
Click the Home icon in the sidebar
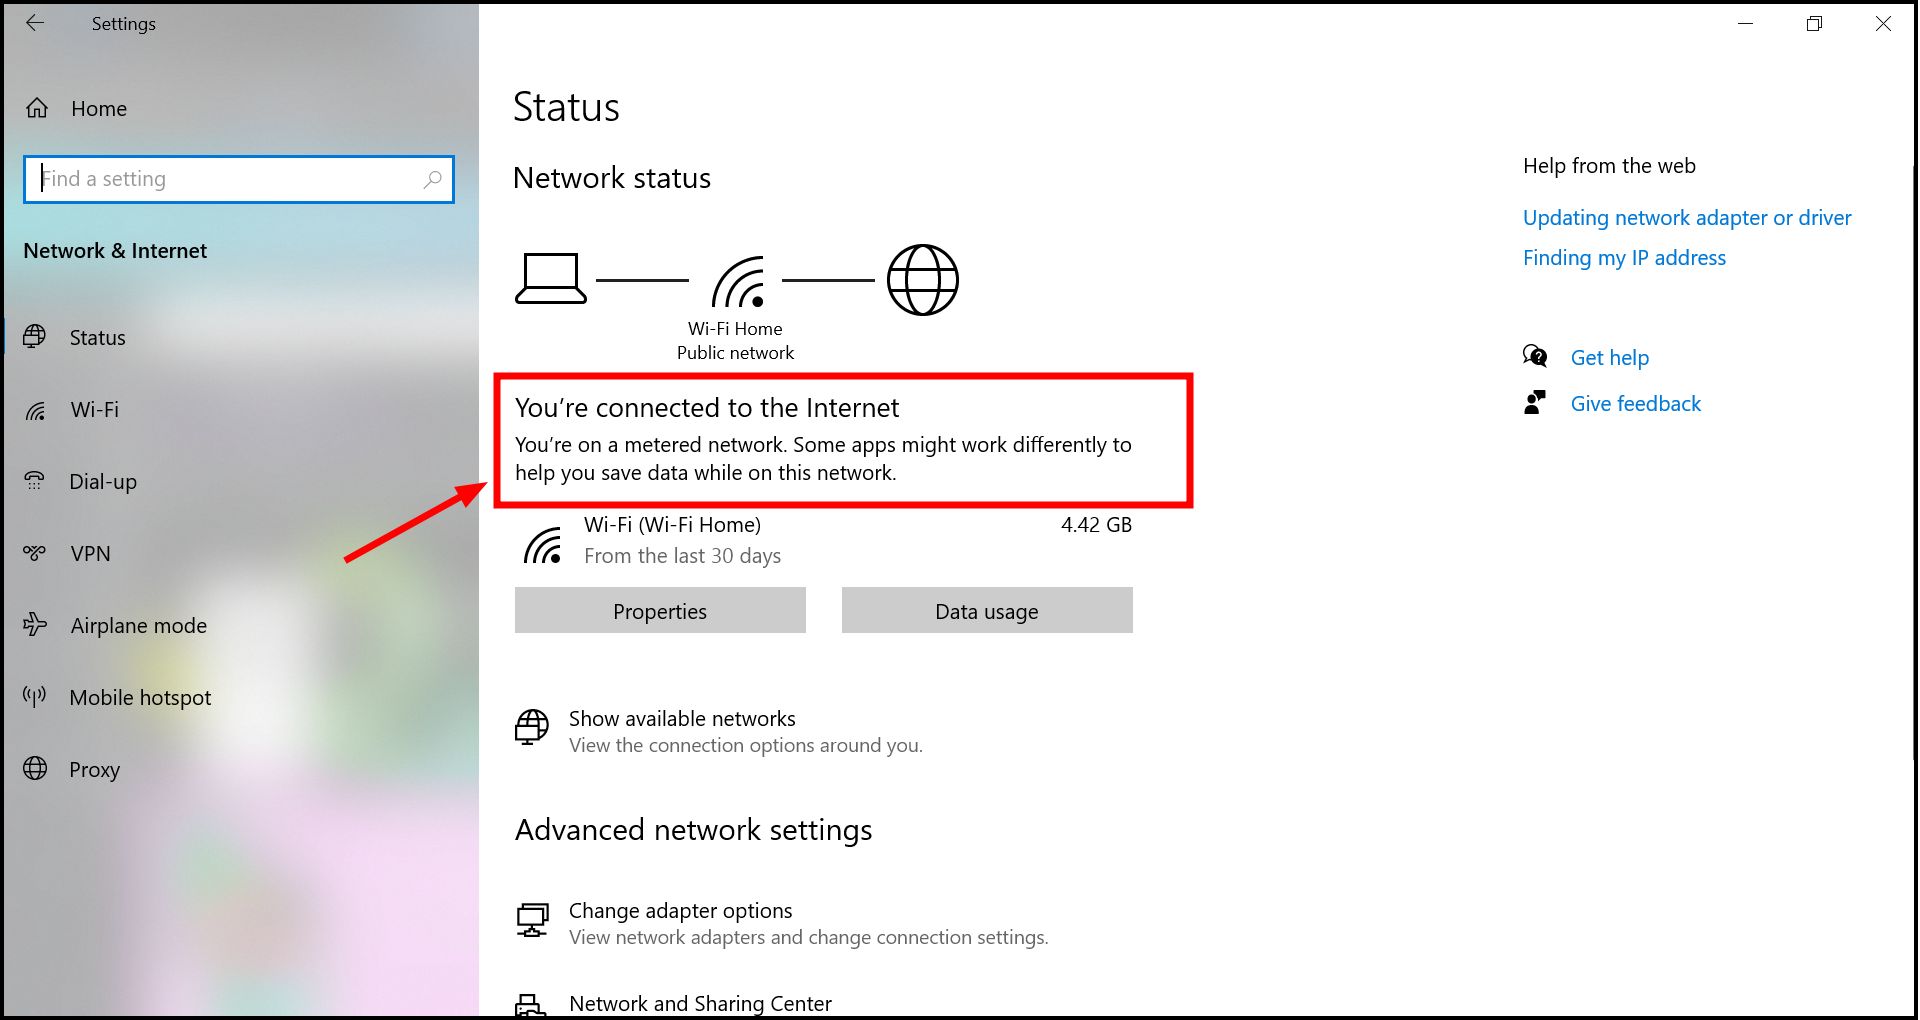[36, 108]
